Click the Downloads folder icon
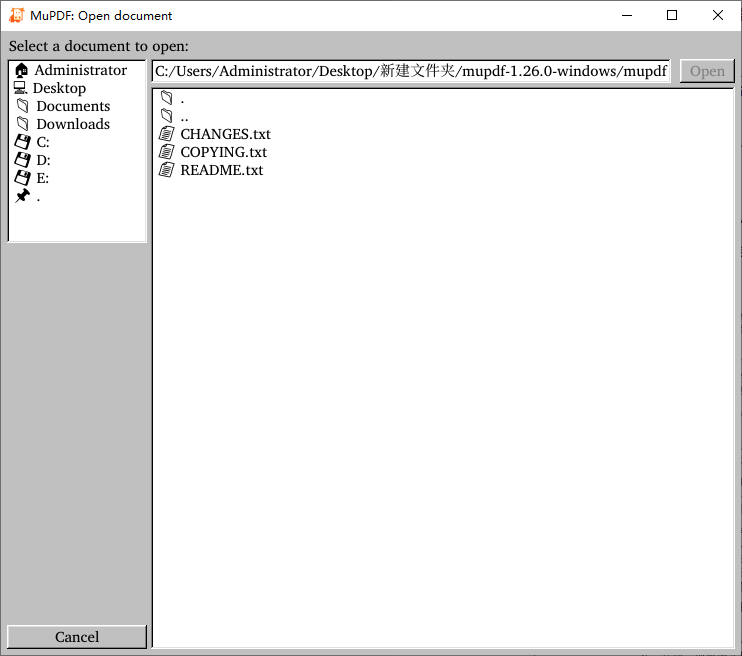The height and width of the screenshot is (656, 742). point(22,124)
